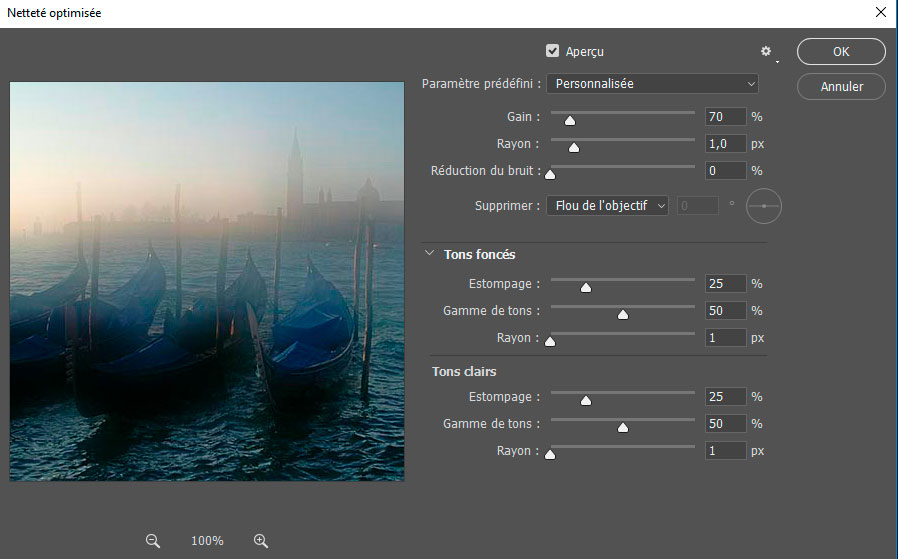The height and width of the screenshot is (559, 898).
Task: Uncheck the Aperçu preview checkbox
Action: click(x=552, y=51)
